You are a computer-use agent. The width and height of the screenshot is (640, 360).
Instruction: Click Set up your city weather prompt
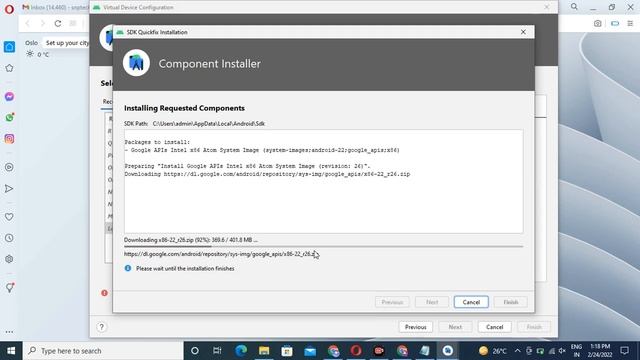coord(67,43)
